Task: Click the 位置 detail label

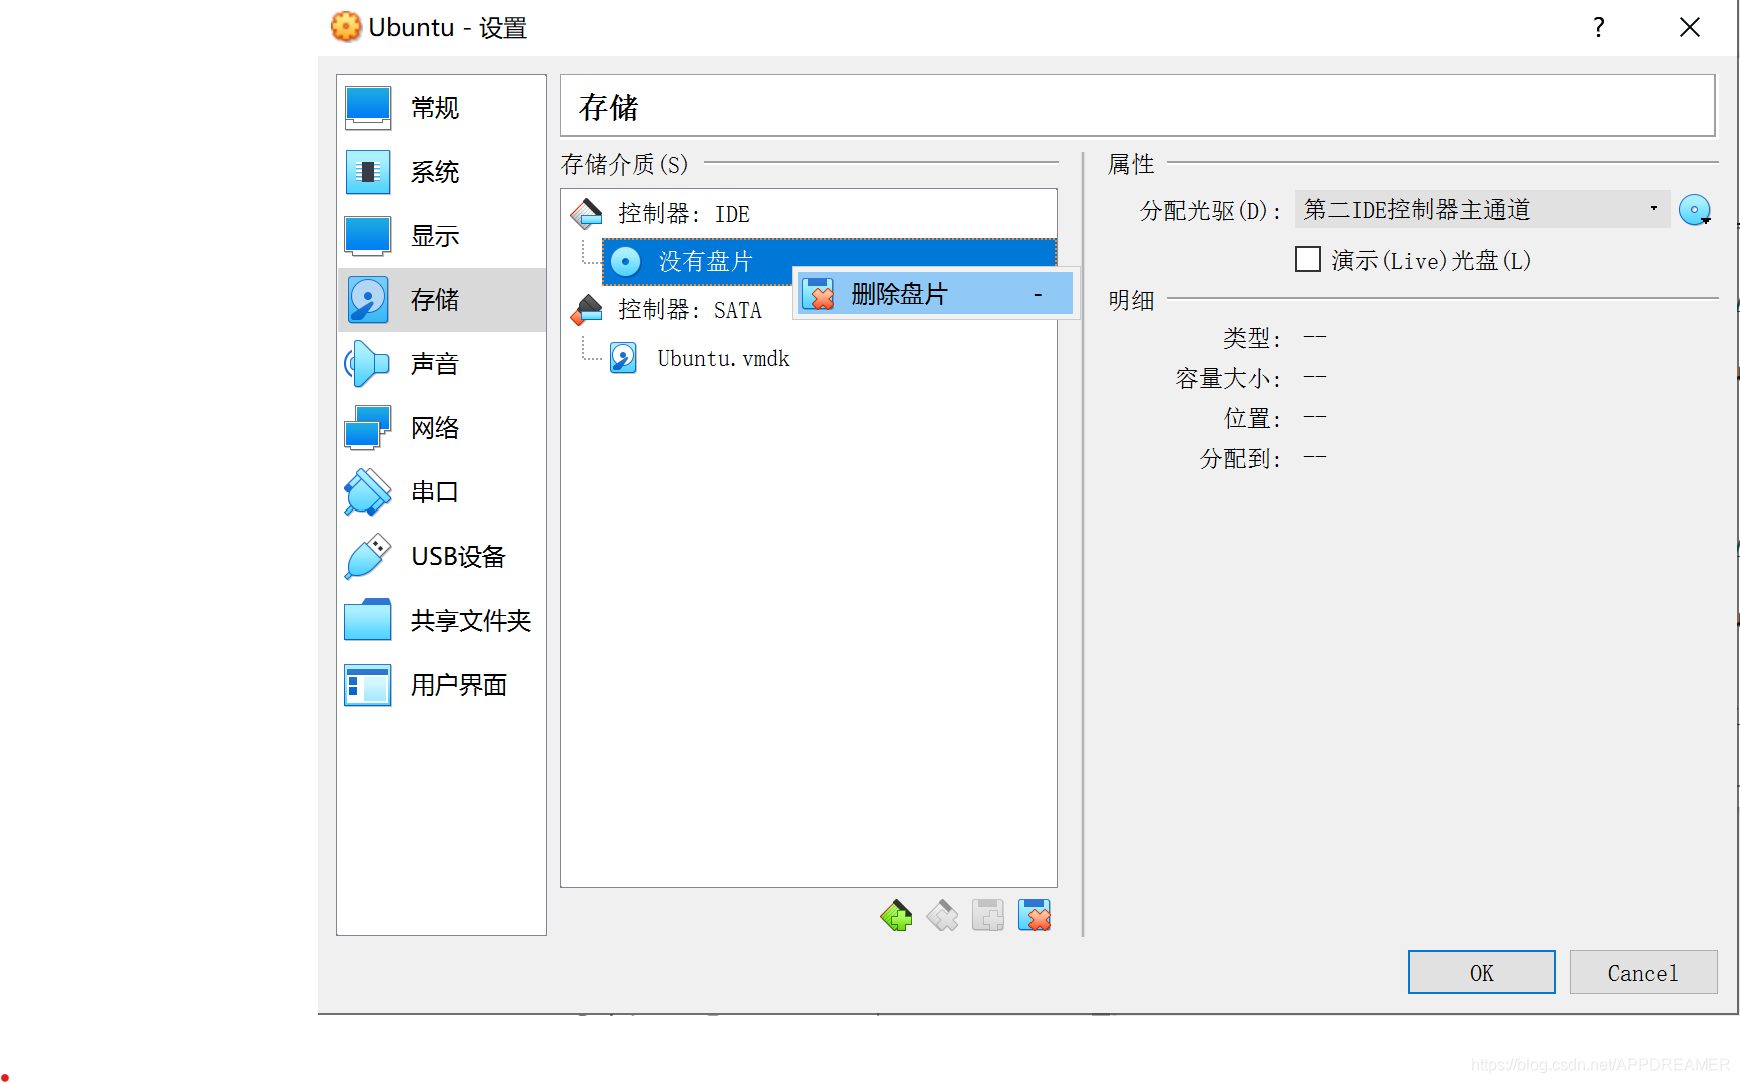Action: pos(1252,419)
